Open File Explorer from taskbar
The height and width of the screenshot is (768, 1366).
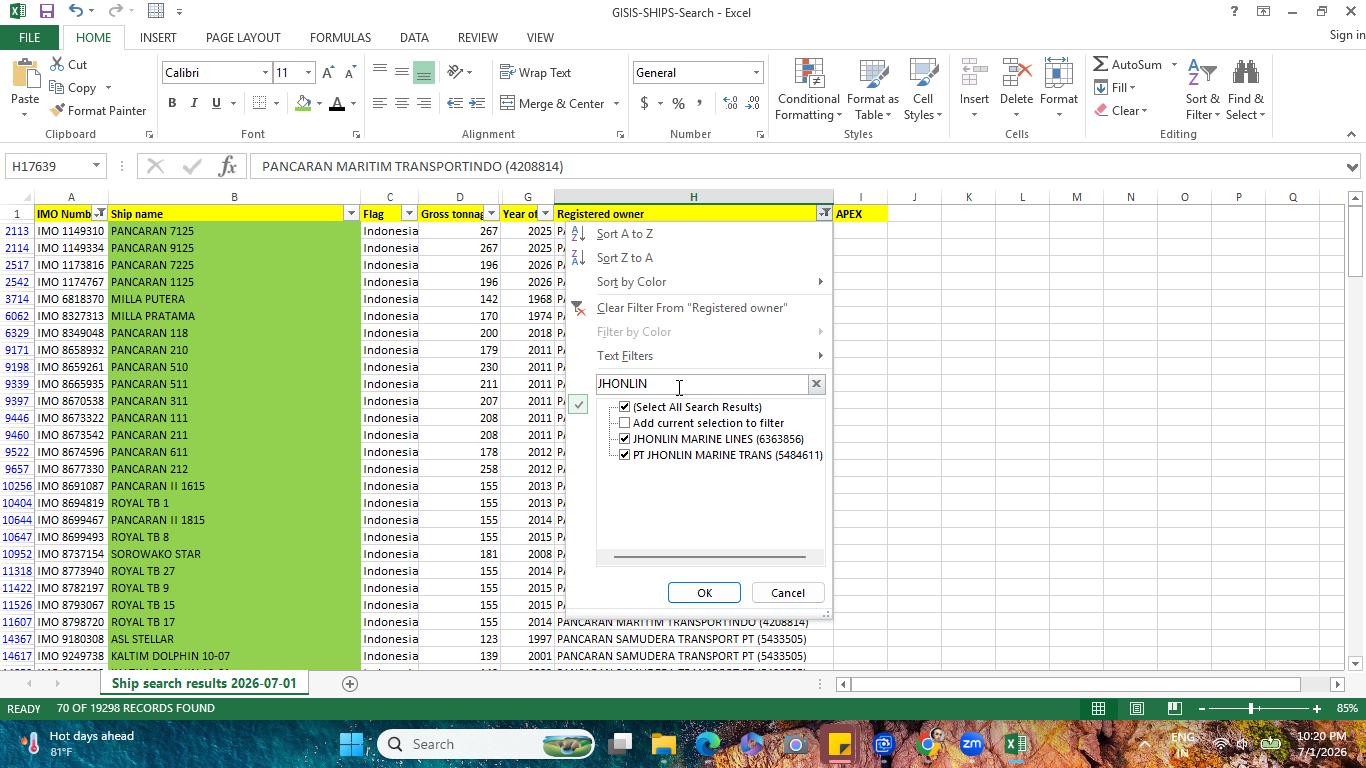pyautogui.click(x=664, y=744)
